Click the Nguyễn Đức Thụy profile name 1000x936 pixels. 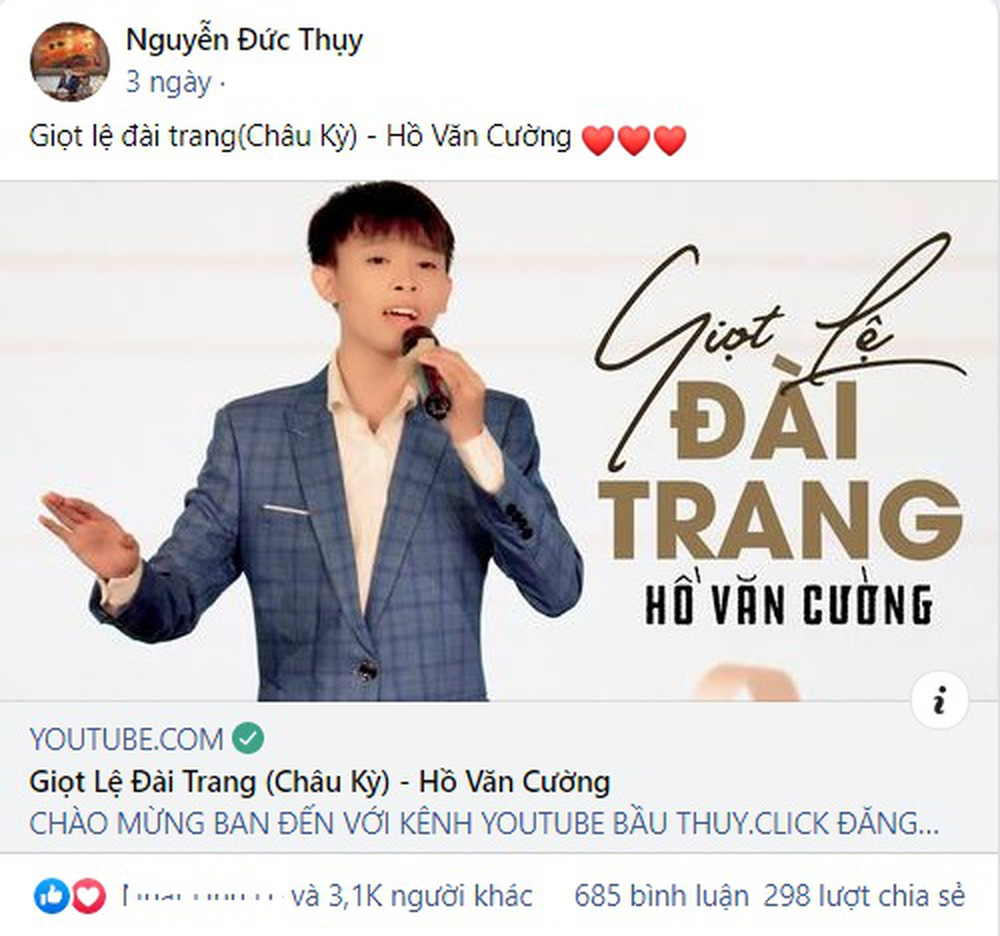(x=244, y=40)
